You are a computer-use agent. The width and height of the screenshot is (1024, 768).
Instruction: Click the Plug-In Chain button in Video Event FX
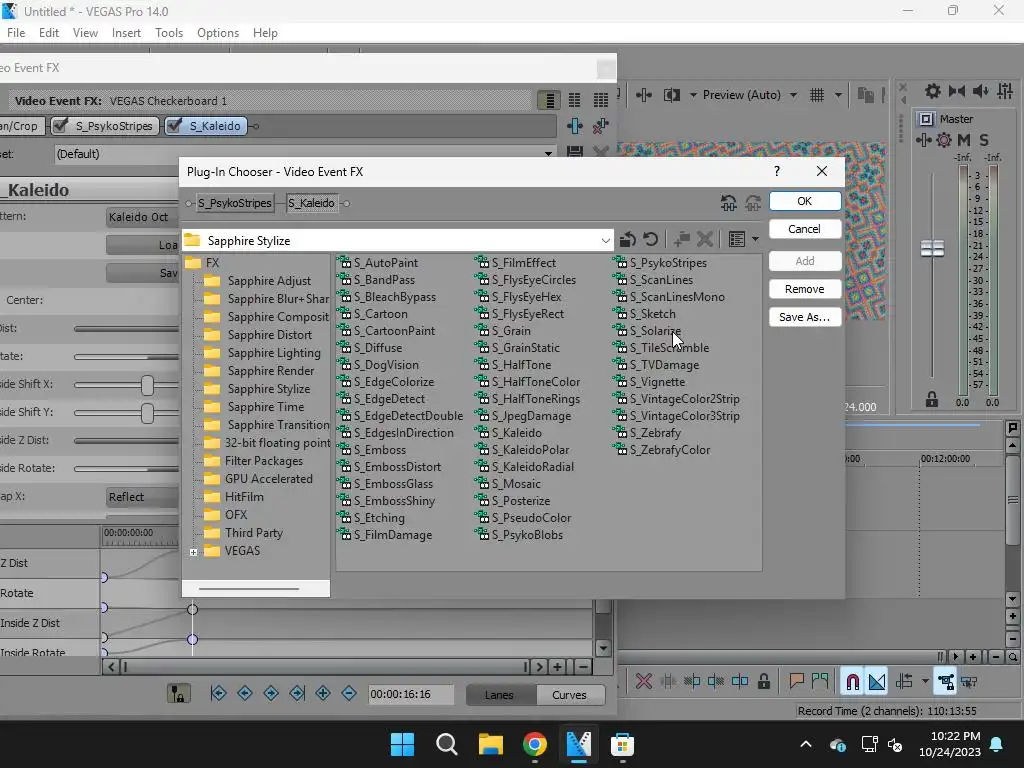[x=575, y=125]
